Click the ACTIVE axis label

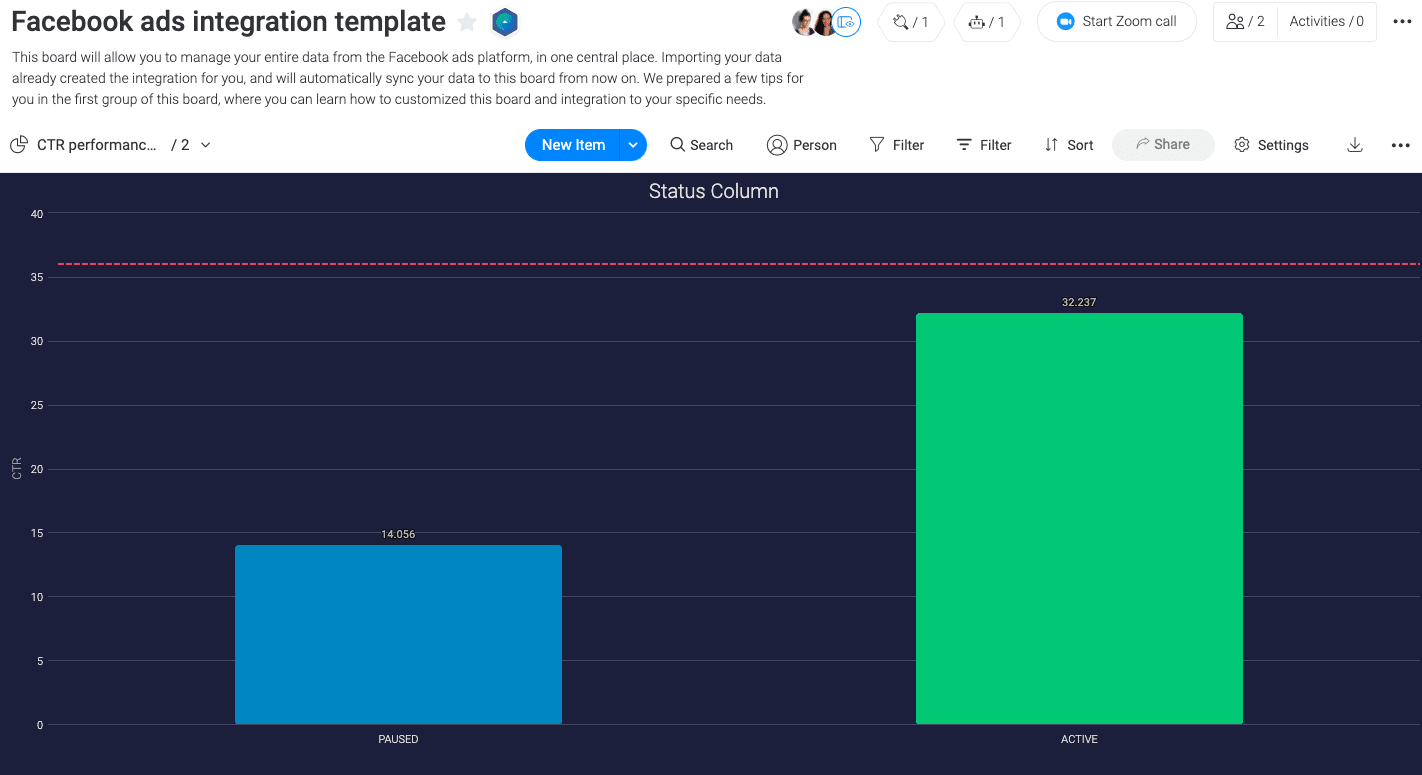click(x=1079, y=739)
